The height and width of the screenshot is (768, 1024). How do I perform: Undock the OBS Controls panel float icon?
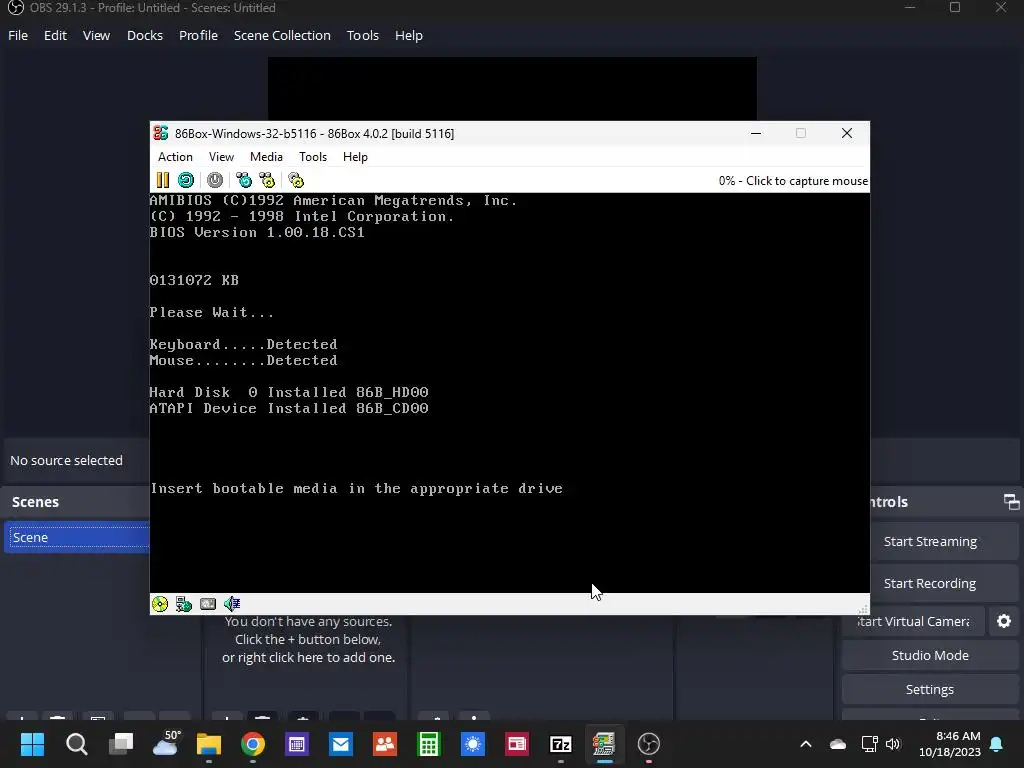[1011, 502]
